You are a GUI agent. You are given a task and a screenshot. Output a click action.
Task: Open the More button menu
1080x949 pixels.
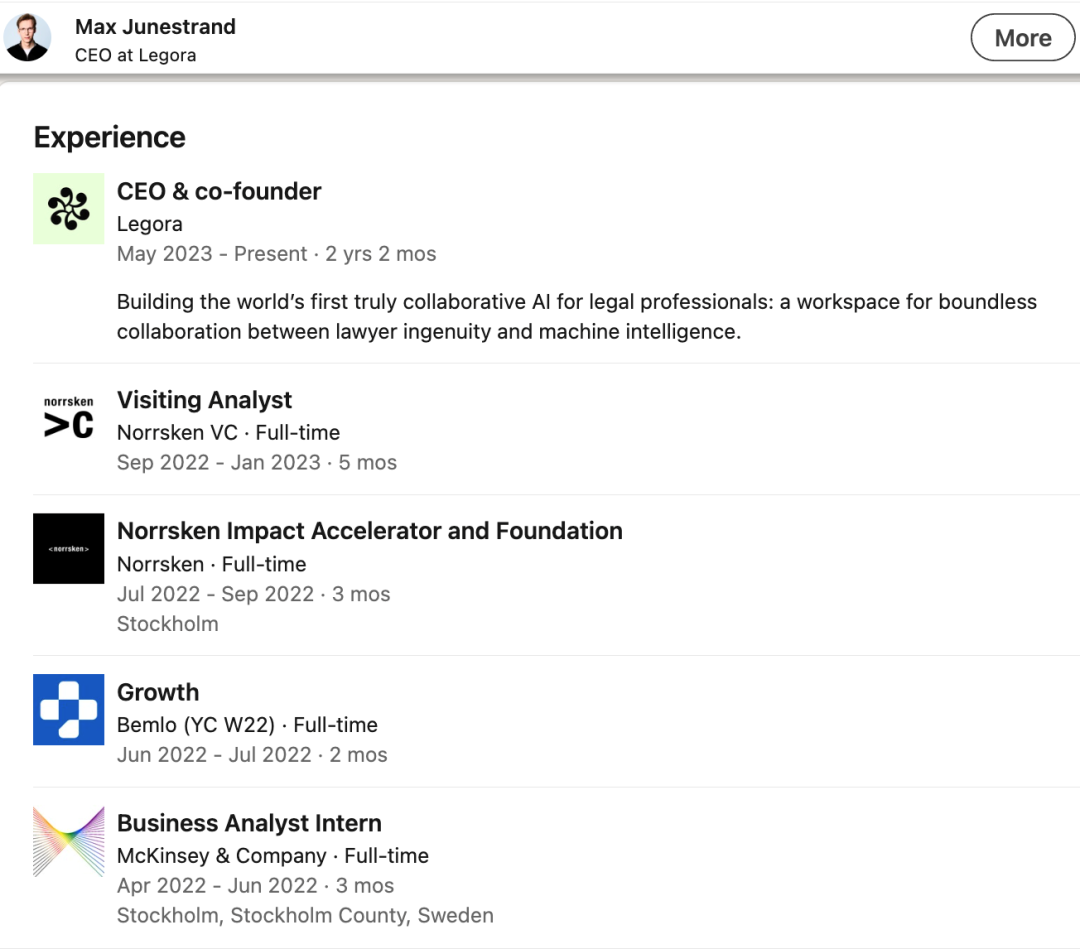1022,37
